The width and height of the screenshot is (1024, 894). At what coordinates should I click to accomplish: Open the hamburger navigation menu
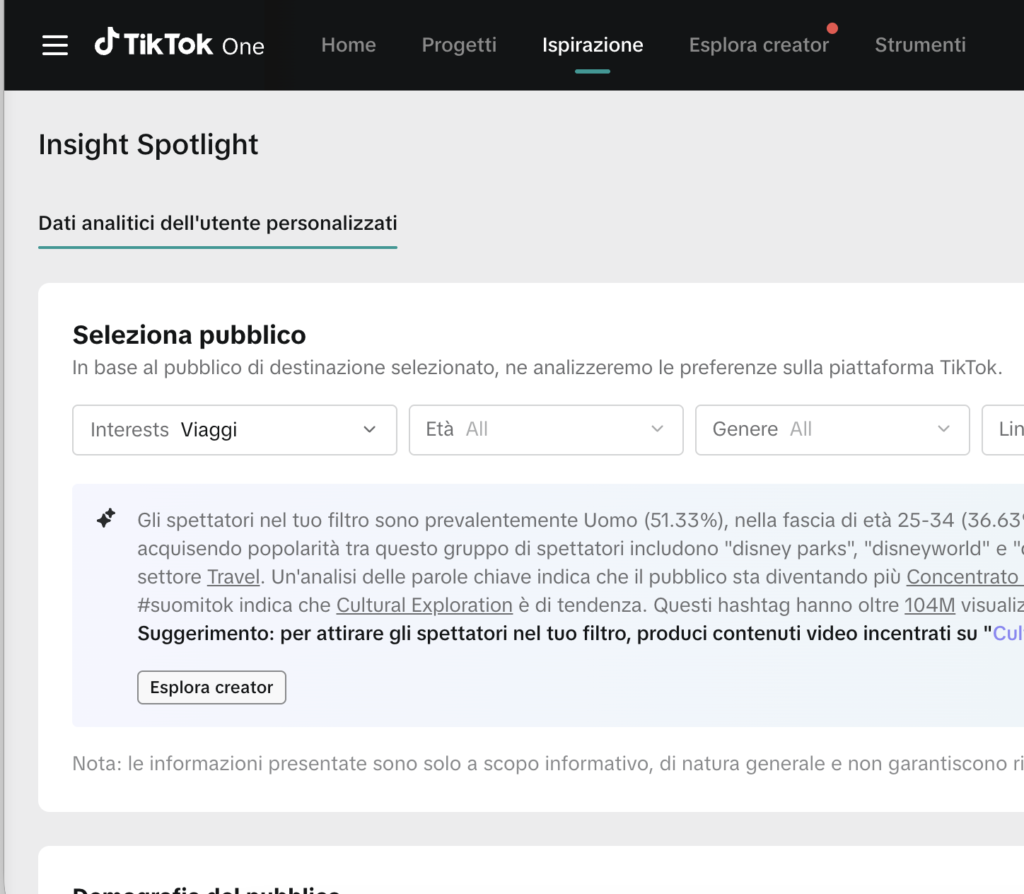click(54, 44)
